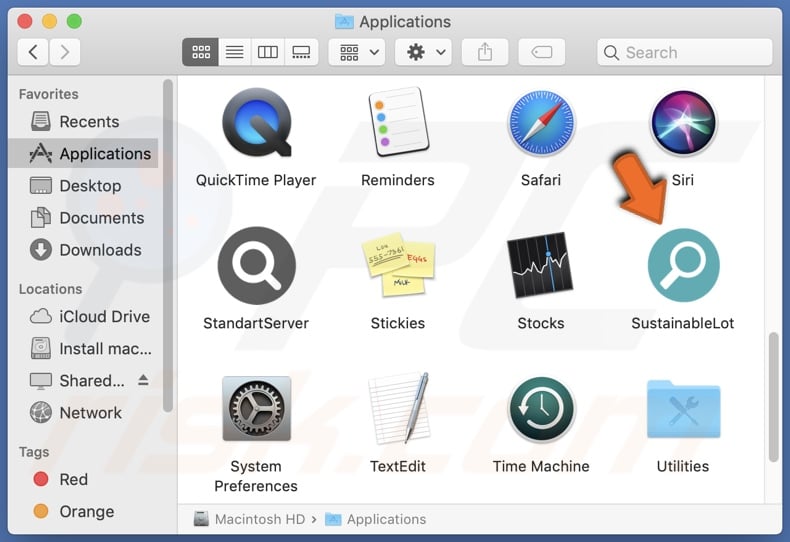Open the QuickTime Player app icon
790x542 pixels.
257,122
